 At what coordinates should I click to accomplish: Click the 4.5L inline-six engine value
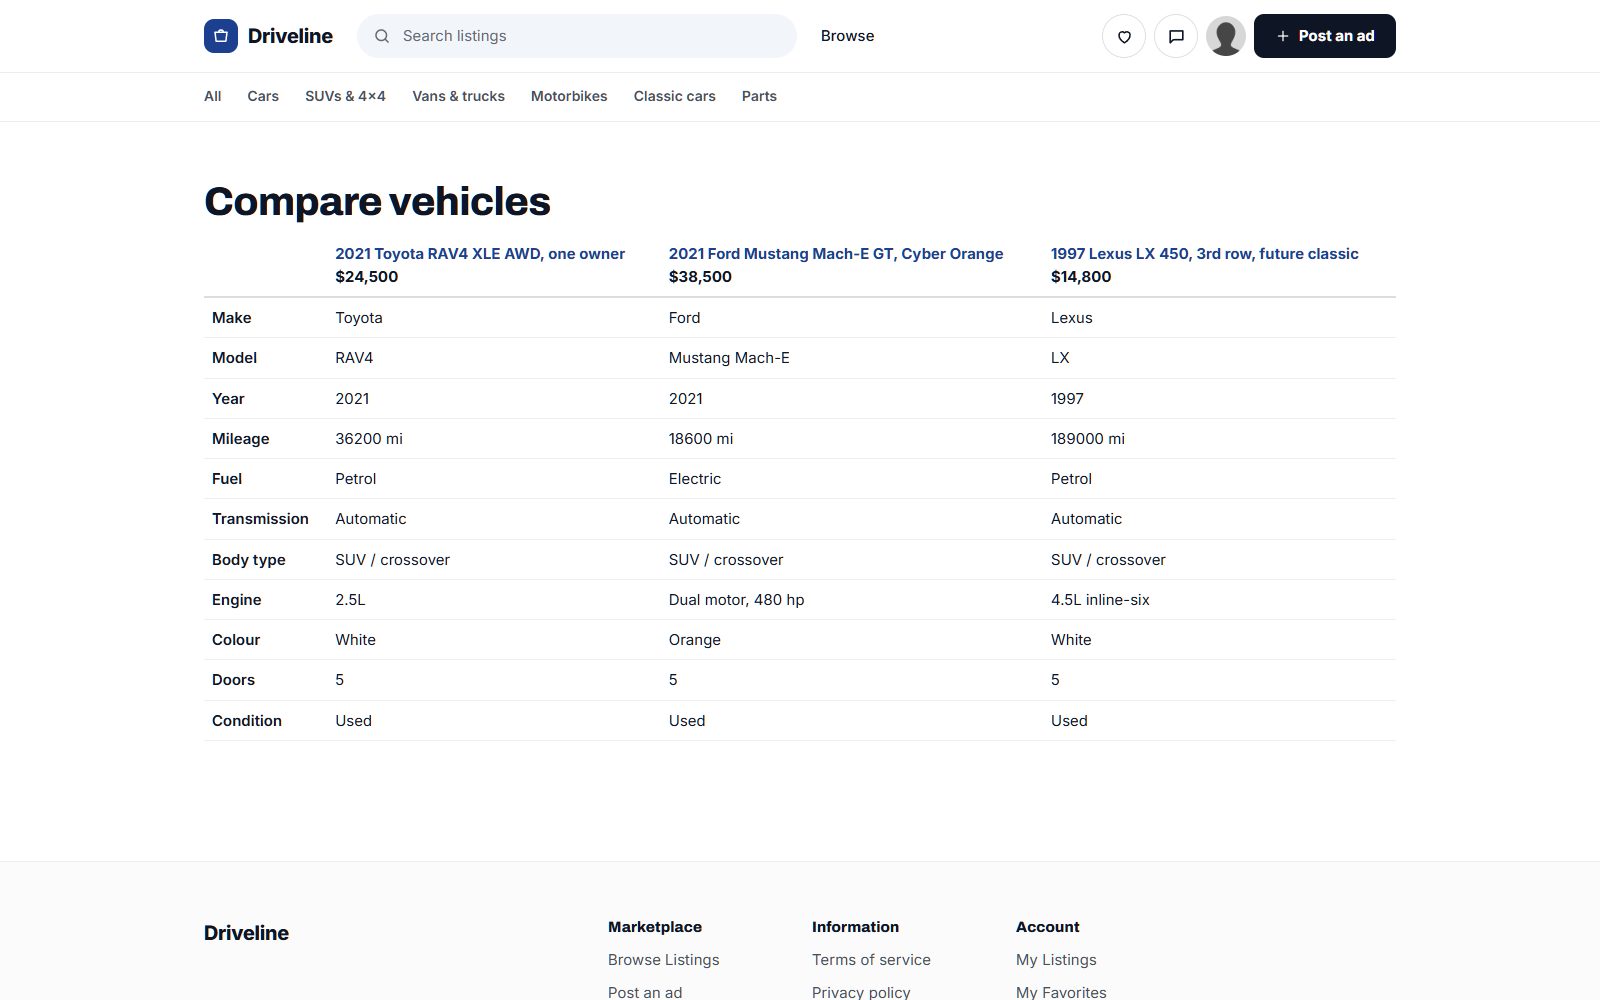click(1100, 600)
